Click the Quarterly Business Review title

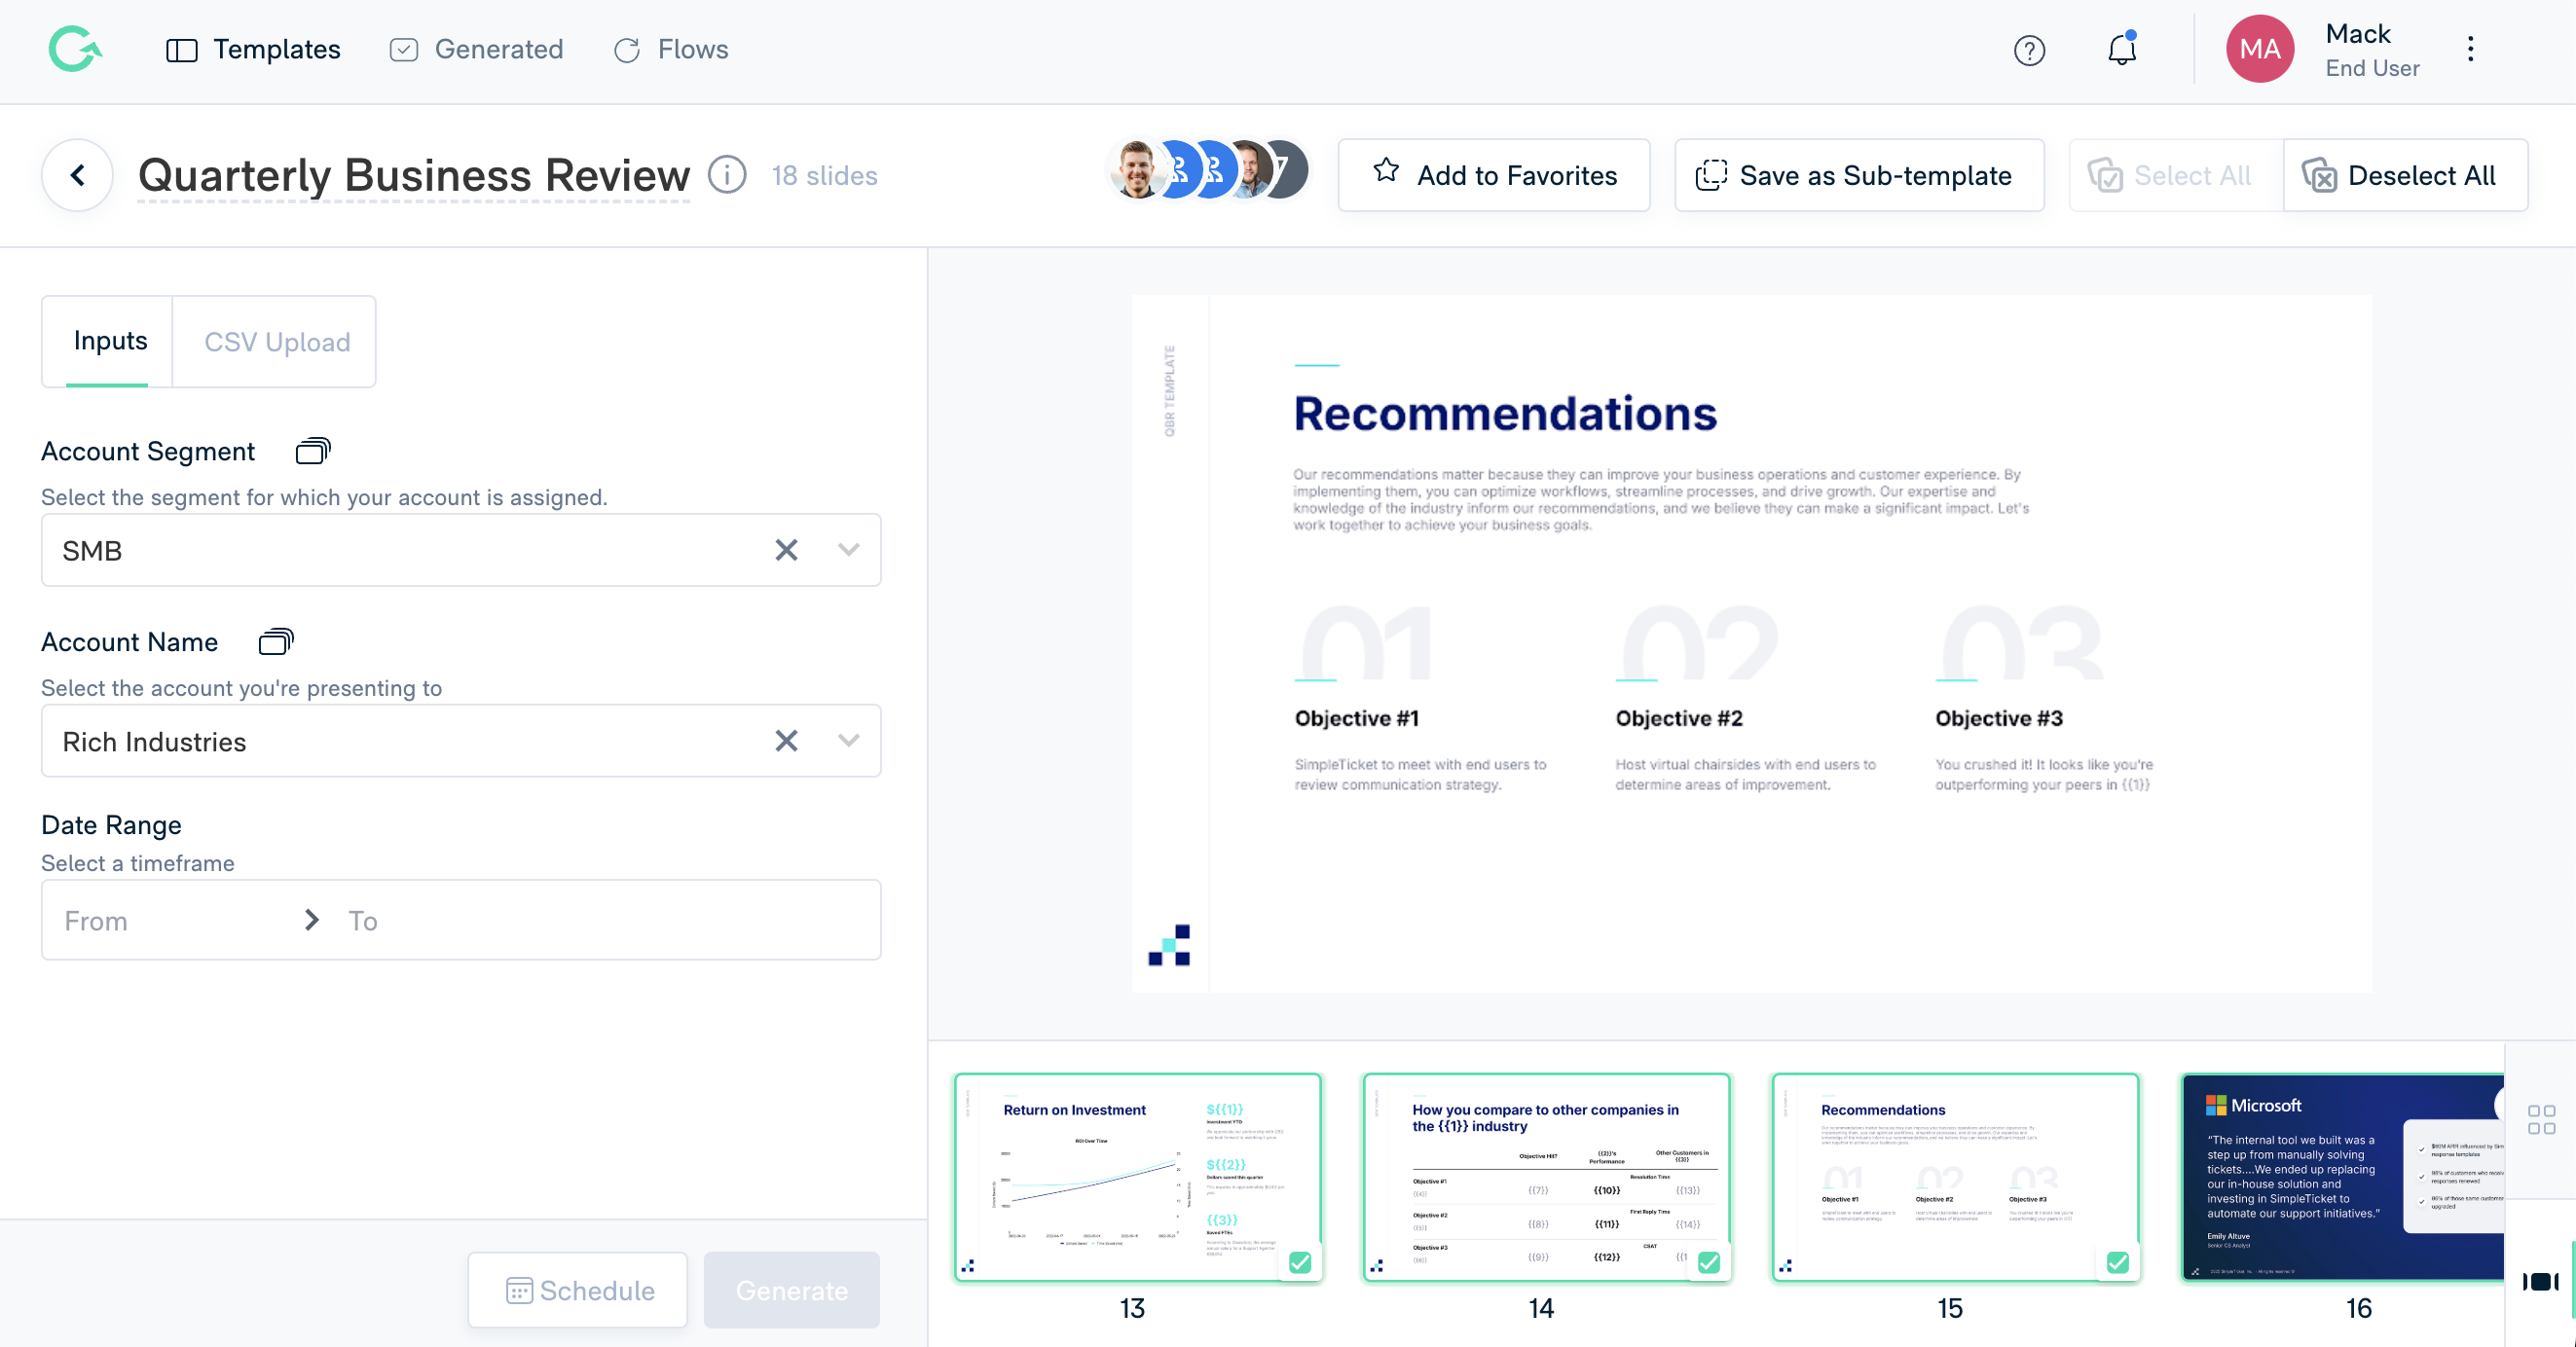tap(413, 175)
